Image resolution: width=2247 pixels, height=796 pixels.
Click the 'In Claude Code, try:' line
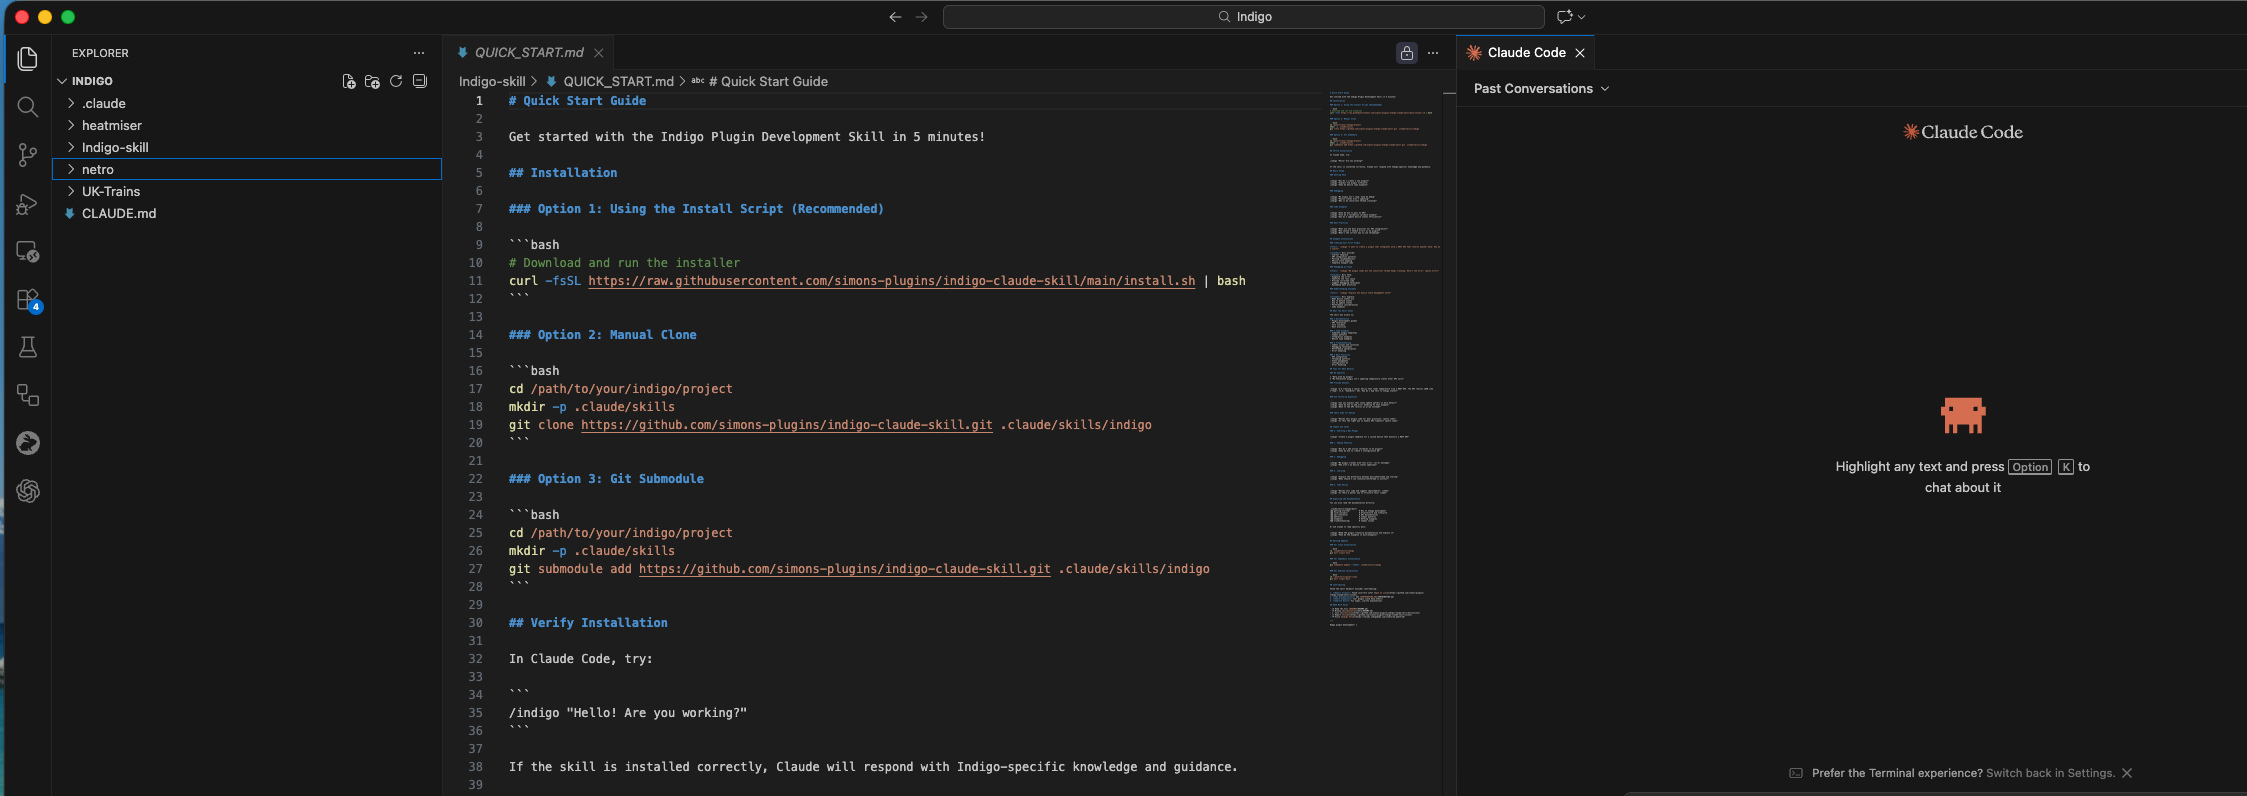coord(581,659)
